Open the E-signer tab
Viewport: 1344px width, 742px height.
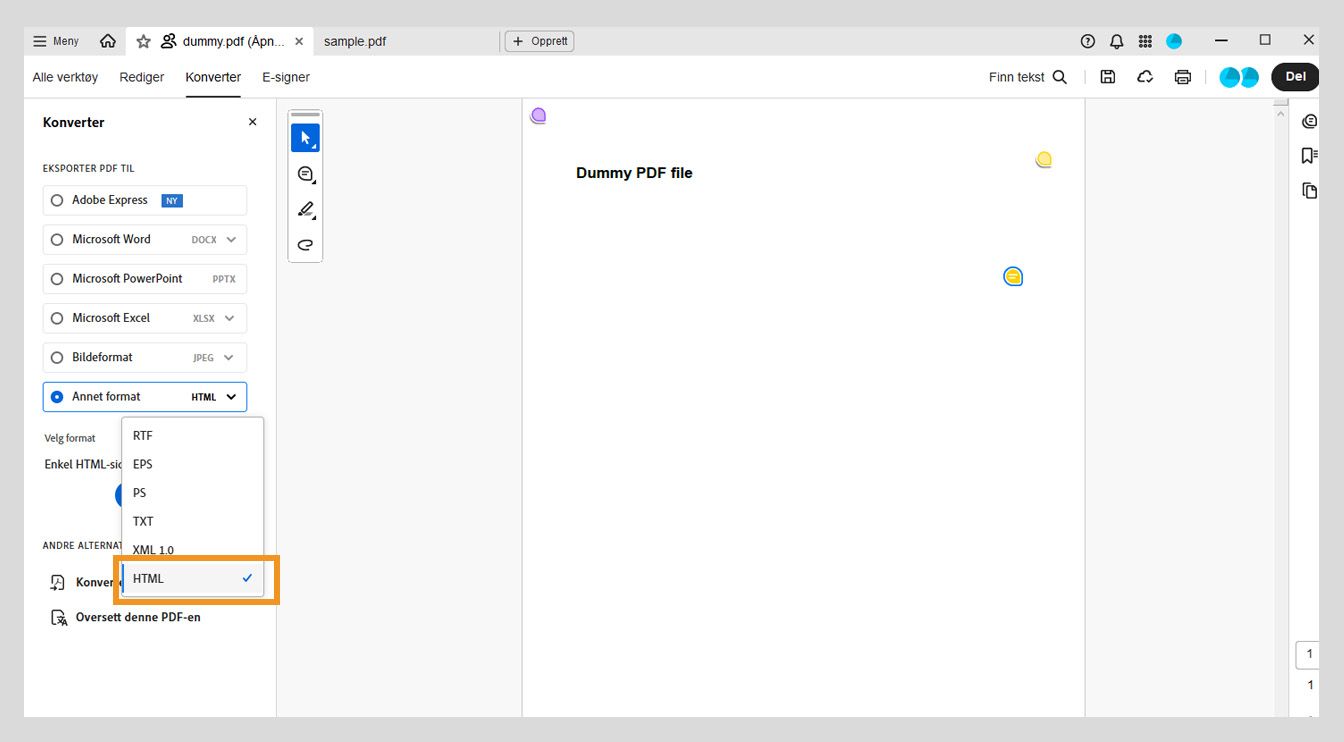[286, 77]
